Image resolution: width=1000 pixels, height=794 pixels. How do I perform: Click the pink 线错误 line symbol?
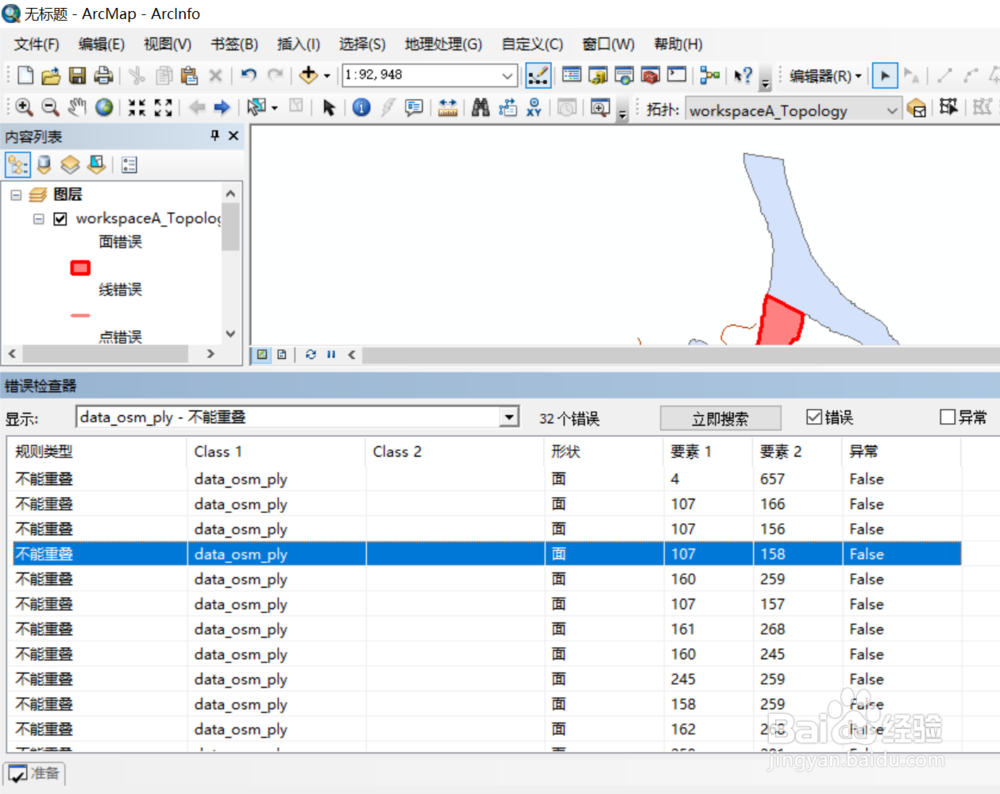(x=80, y=315)
